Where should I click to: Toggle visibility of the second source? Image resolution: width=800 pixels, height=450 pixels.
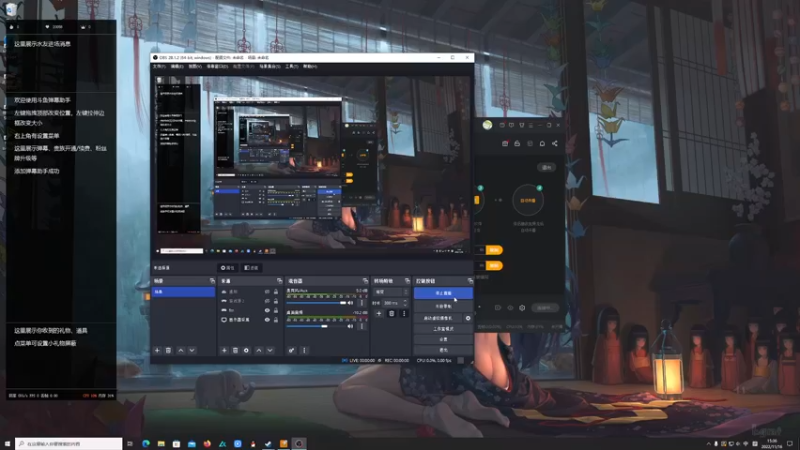(x=267, y=301)
